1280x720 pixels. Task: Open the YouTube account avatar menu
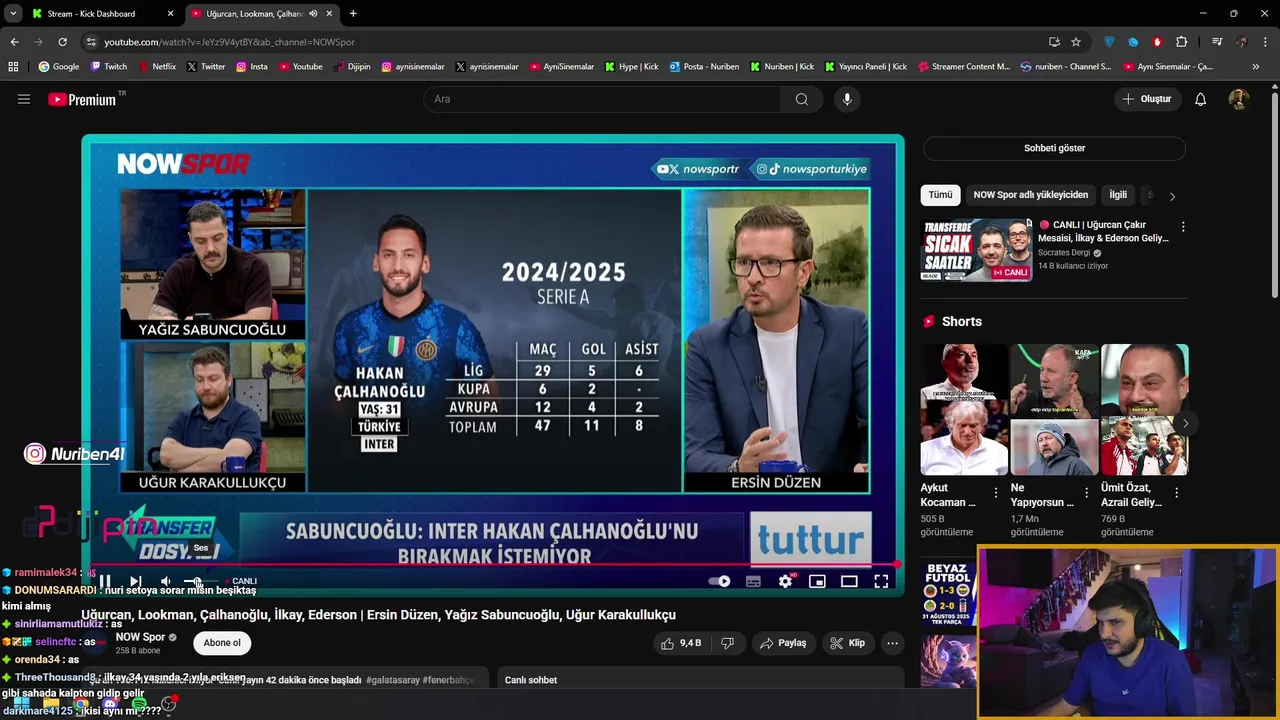(1239, 99)
